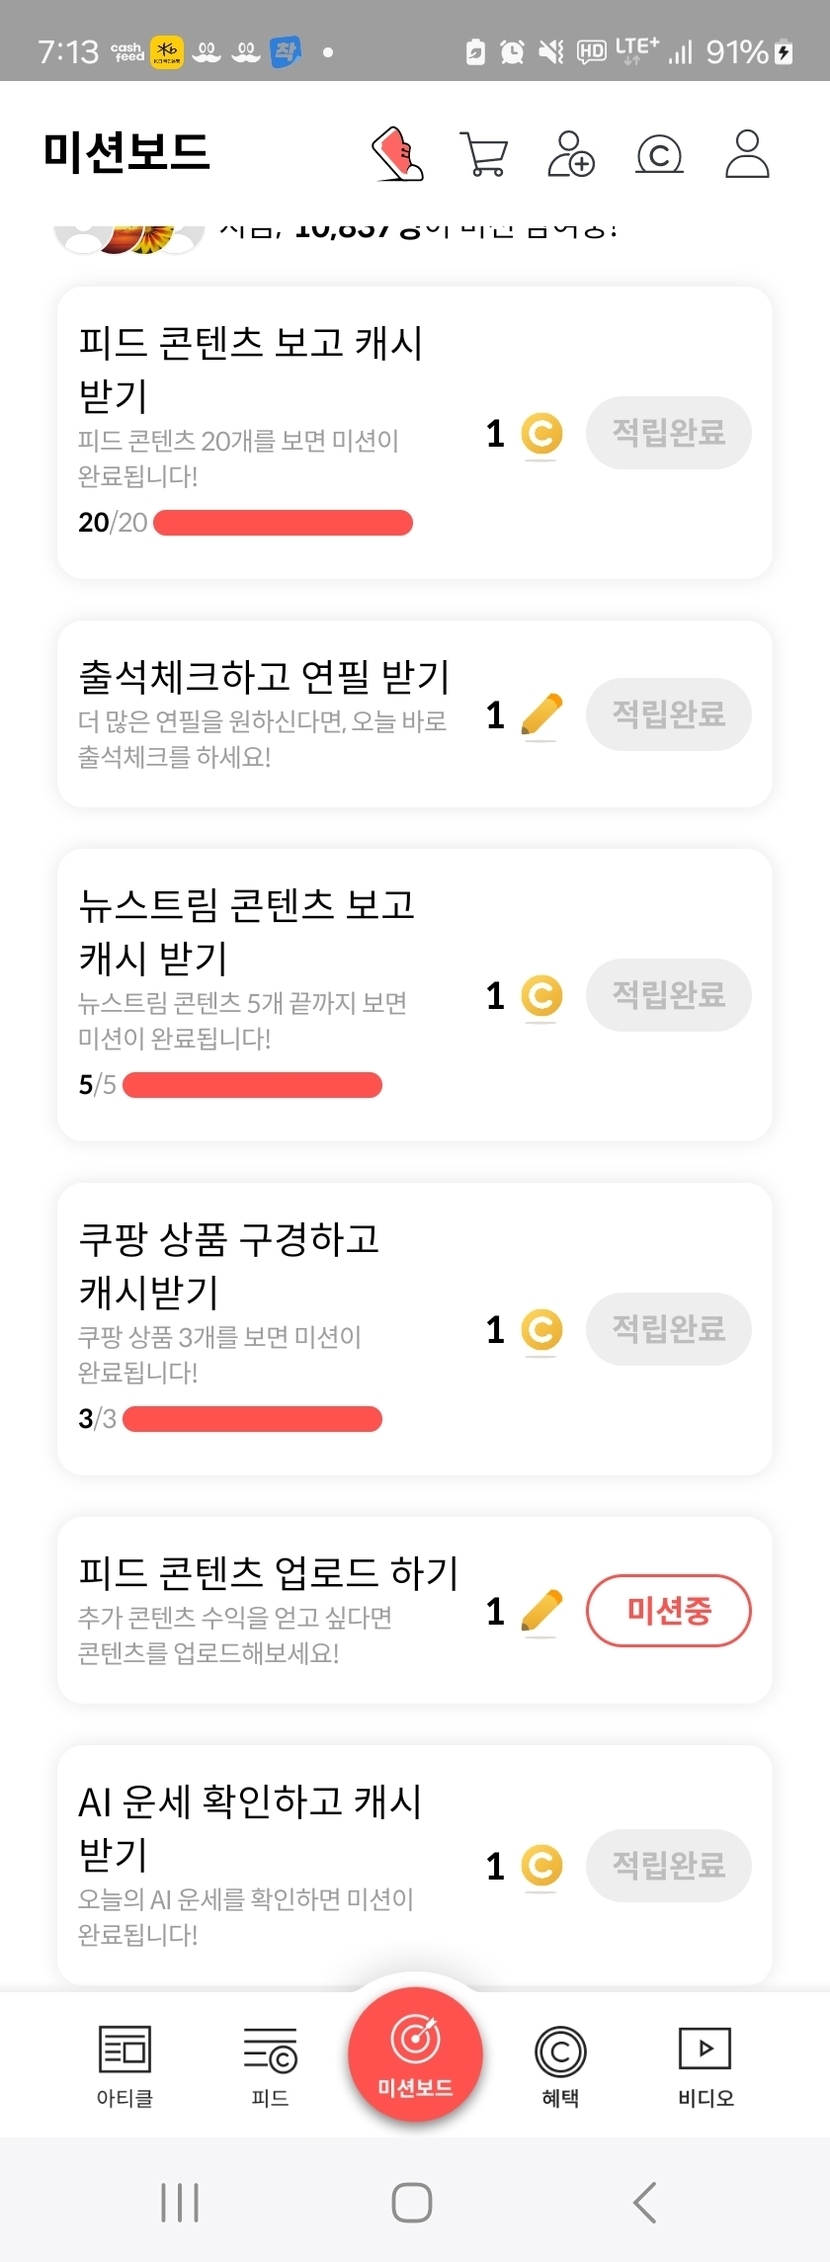Tap 적립완료 on the AI 운세 mission
The height and width of the screenshot is (2262, 830).
668,1865
